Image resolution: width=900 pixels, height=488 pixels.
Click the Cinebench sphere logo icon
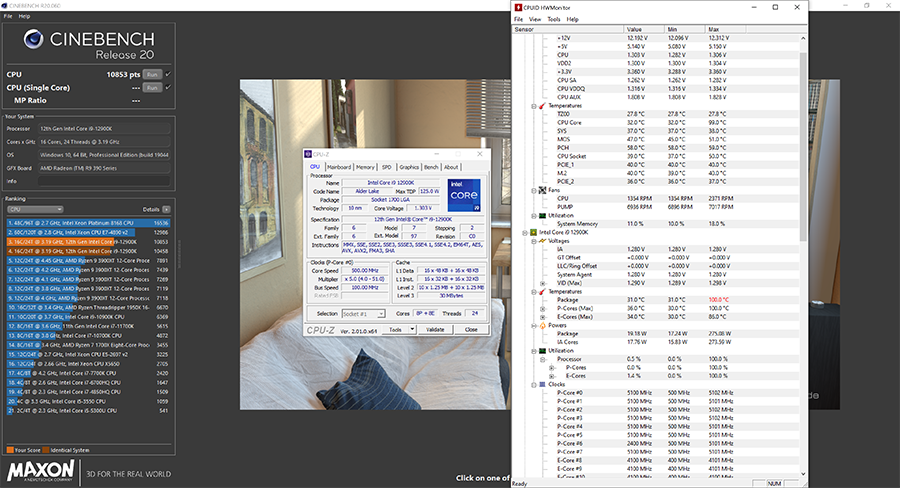tap(33, 40)
